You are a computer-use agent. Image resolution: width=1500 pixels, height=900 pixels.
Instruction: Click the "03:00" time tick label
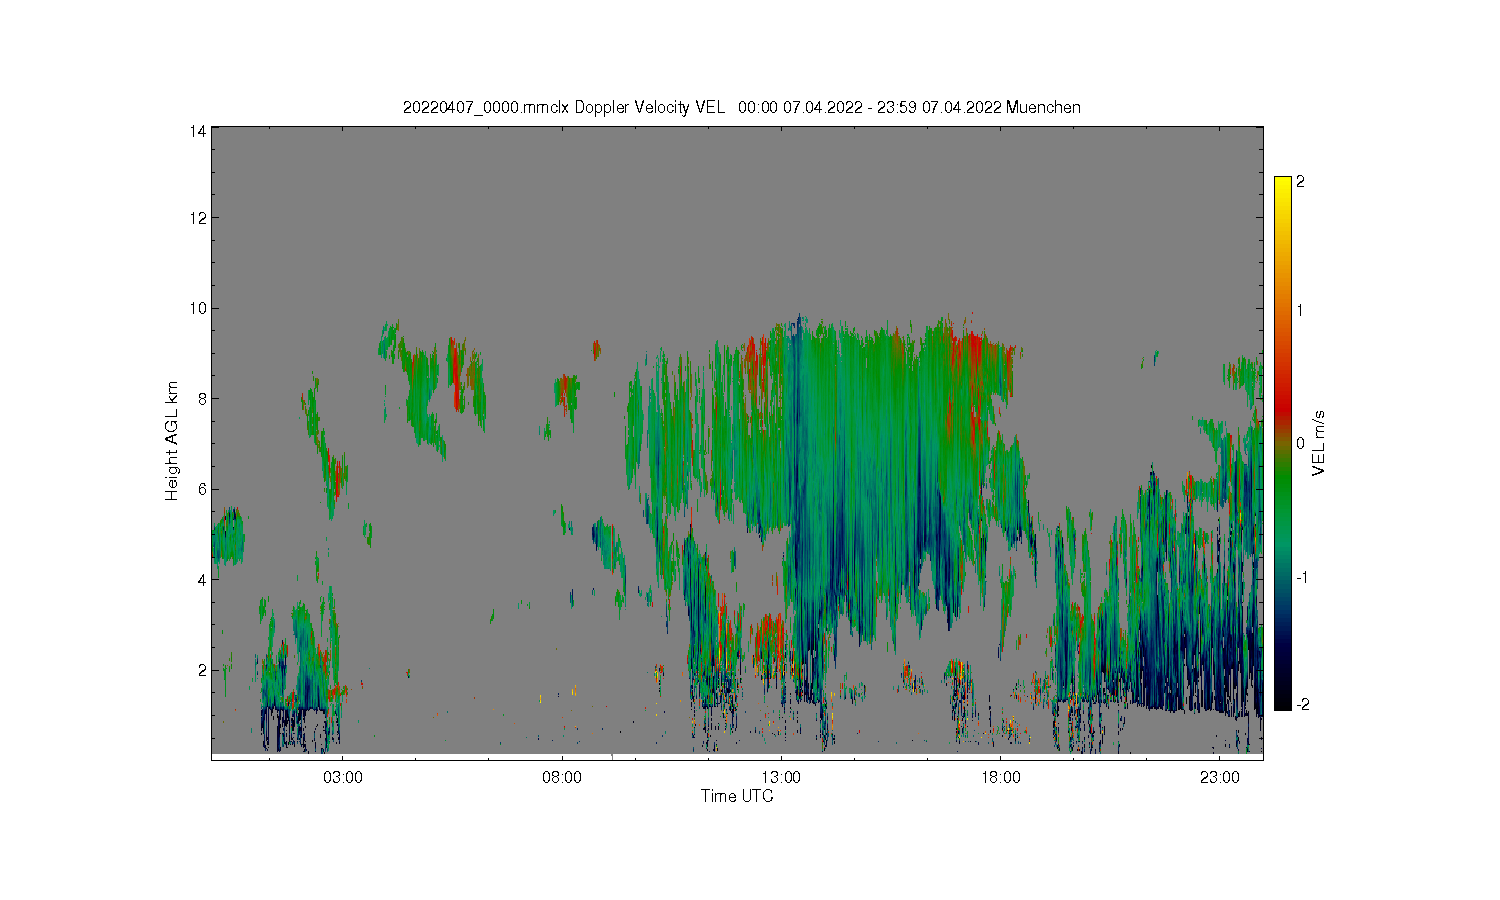tap(343, 777)
